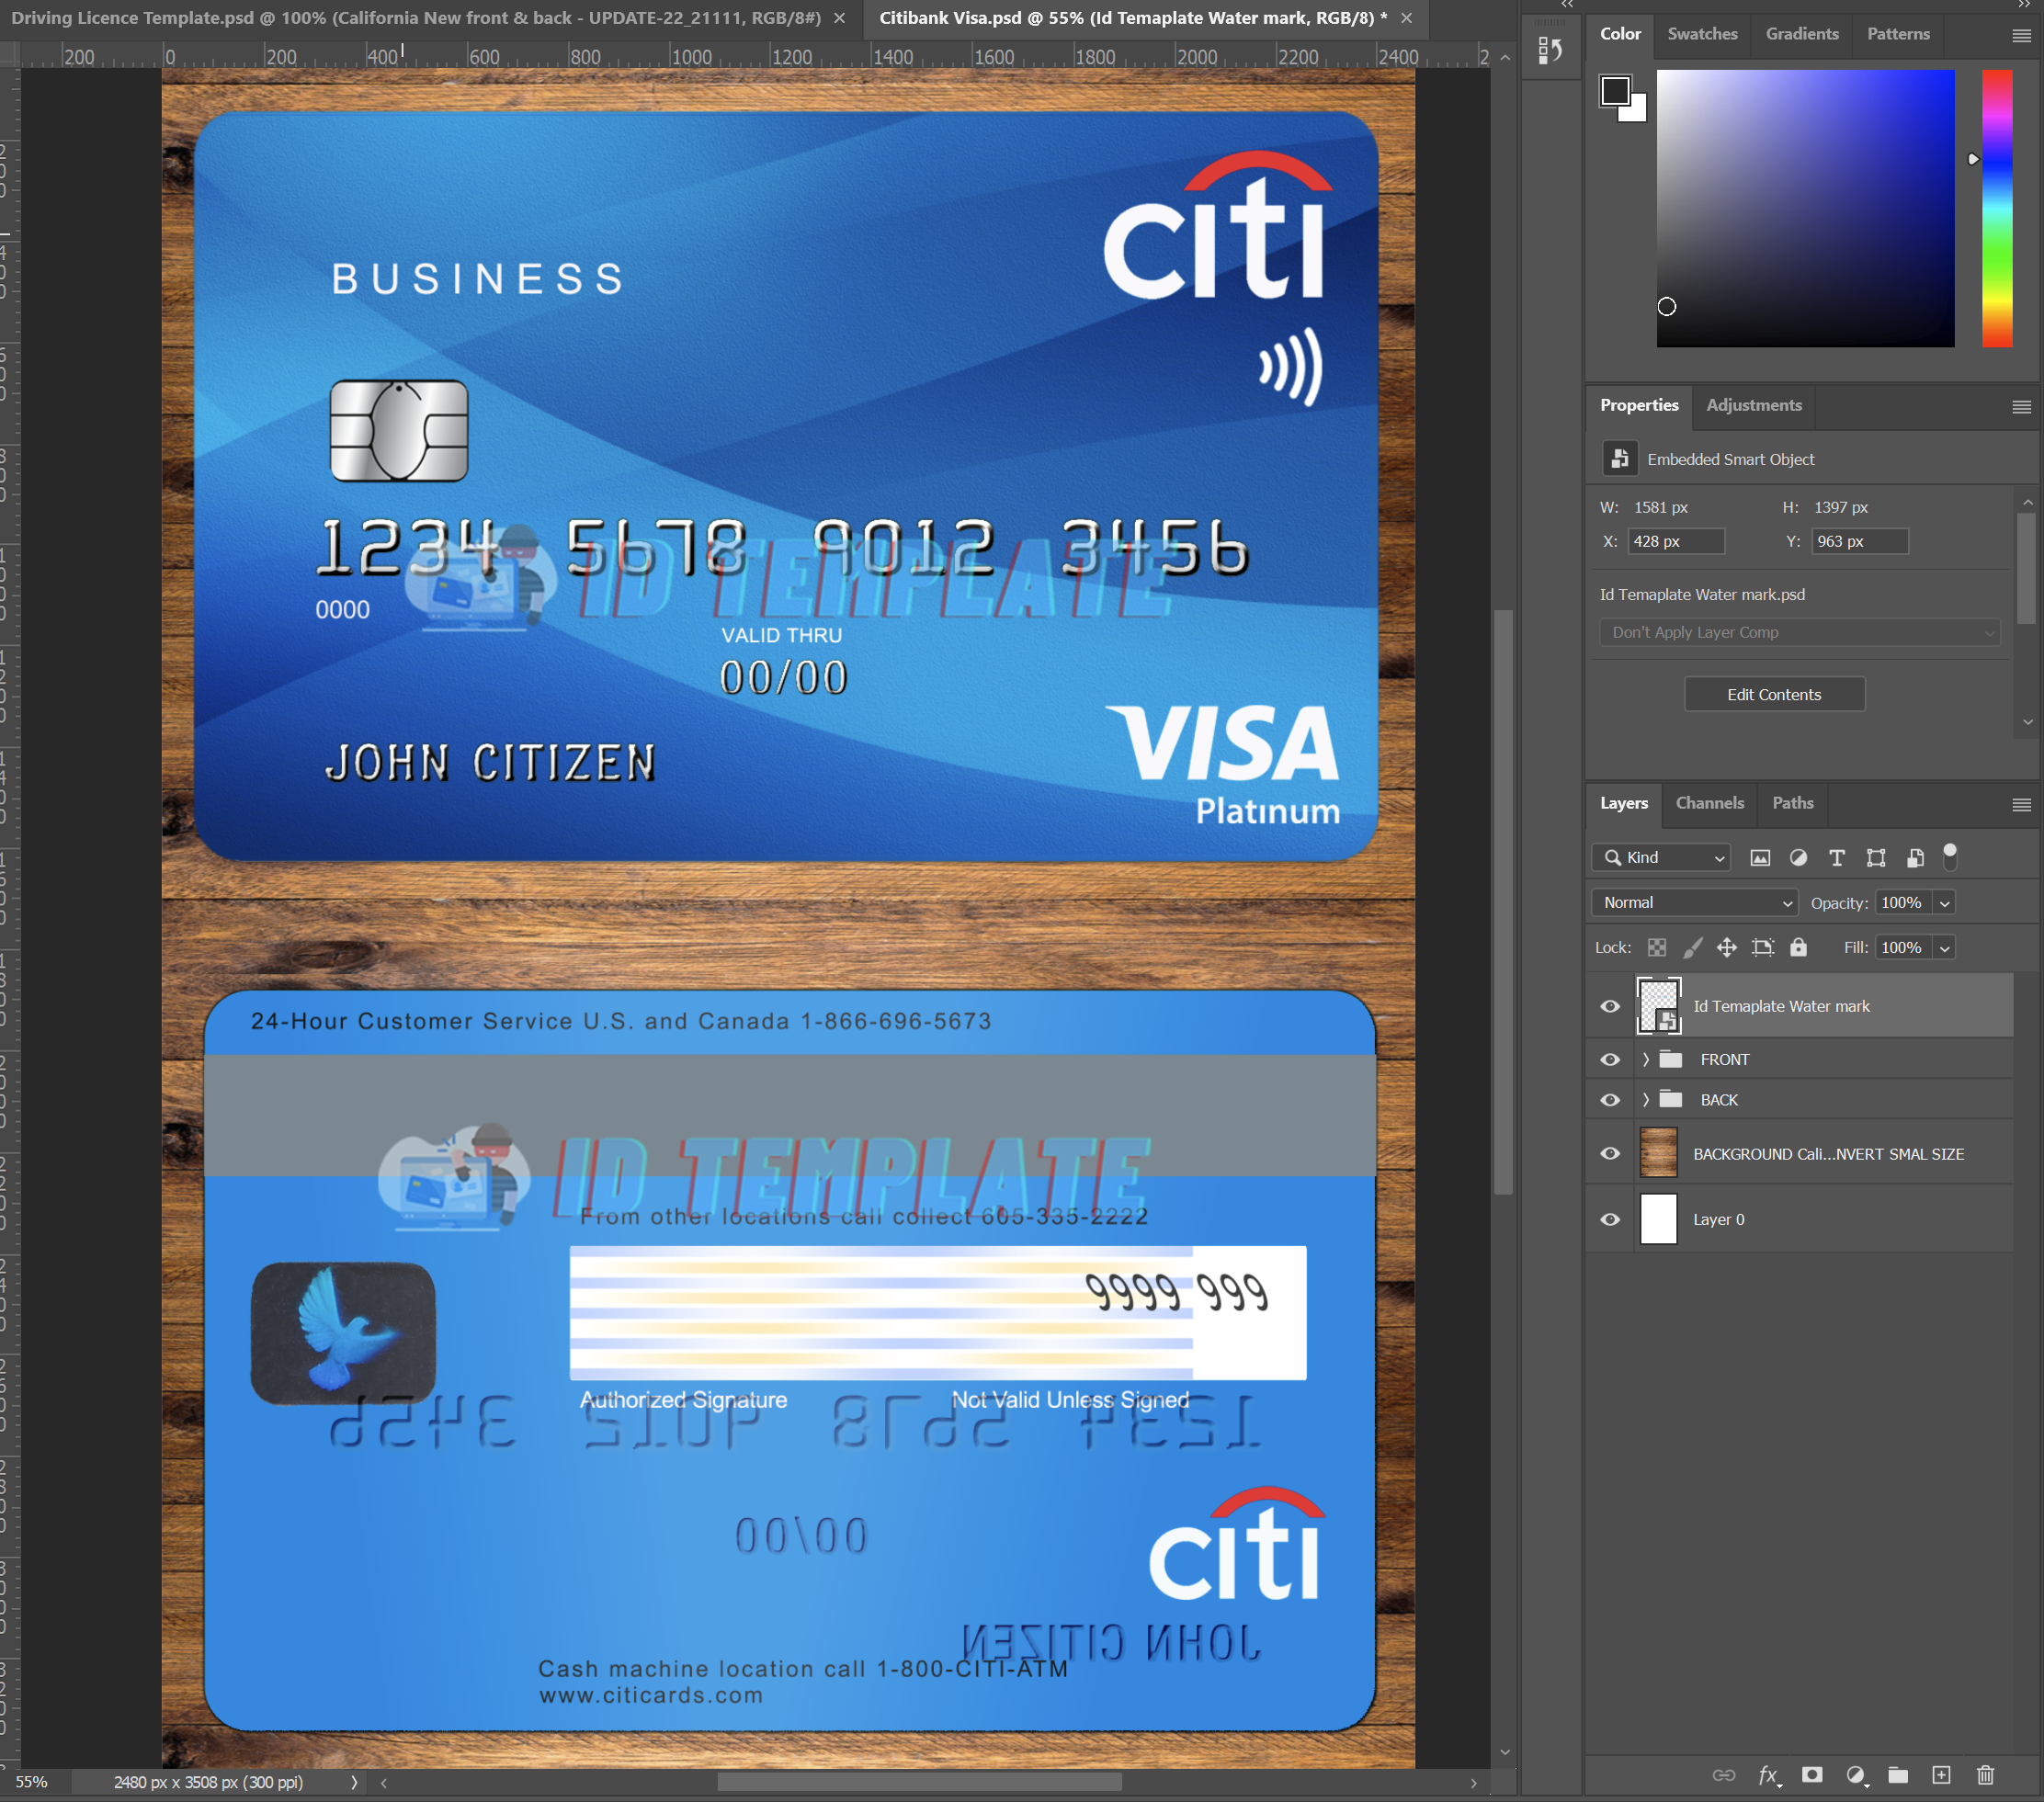Click inside the color picker field
The width and height of the screenshot is (2044, 1802).
[1805, 208]
